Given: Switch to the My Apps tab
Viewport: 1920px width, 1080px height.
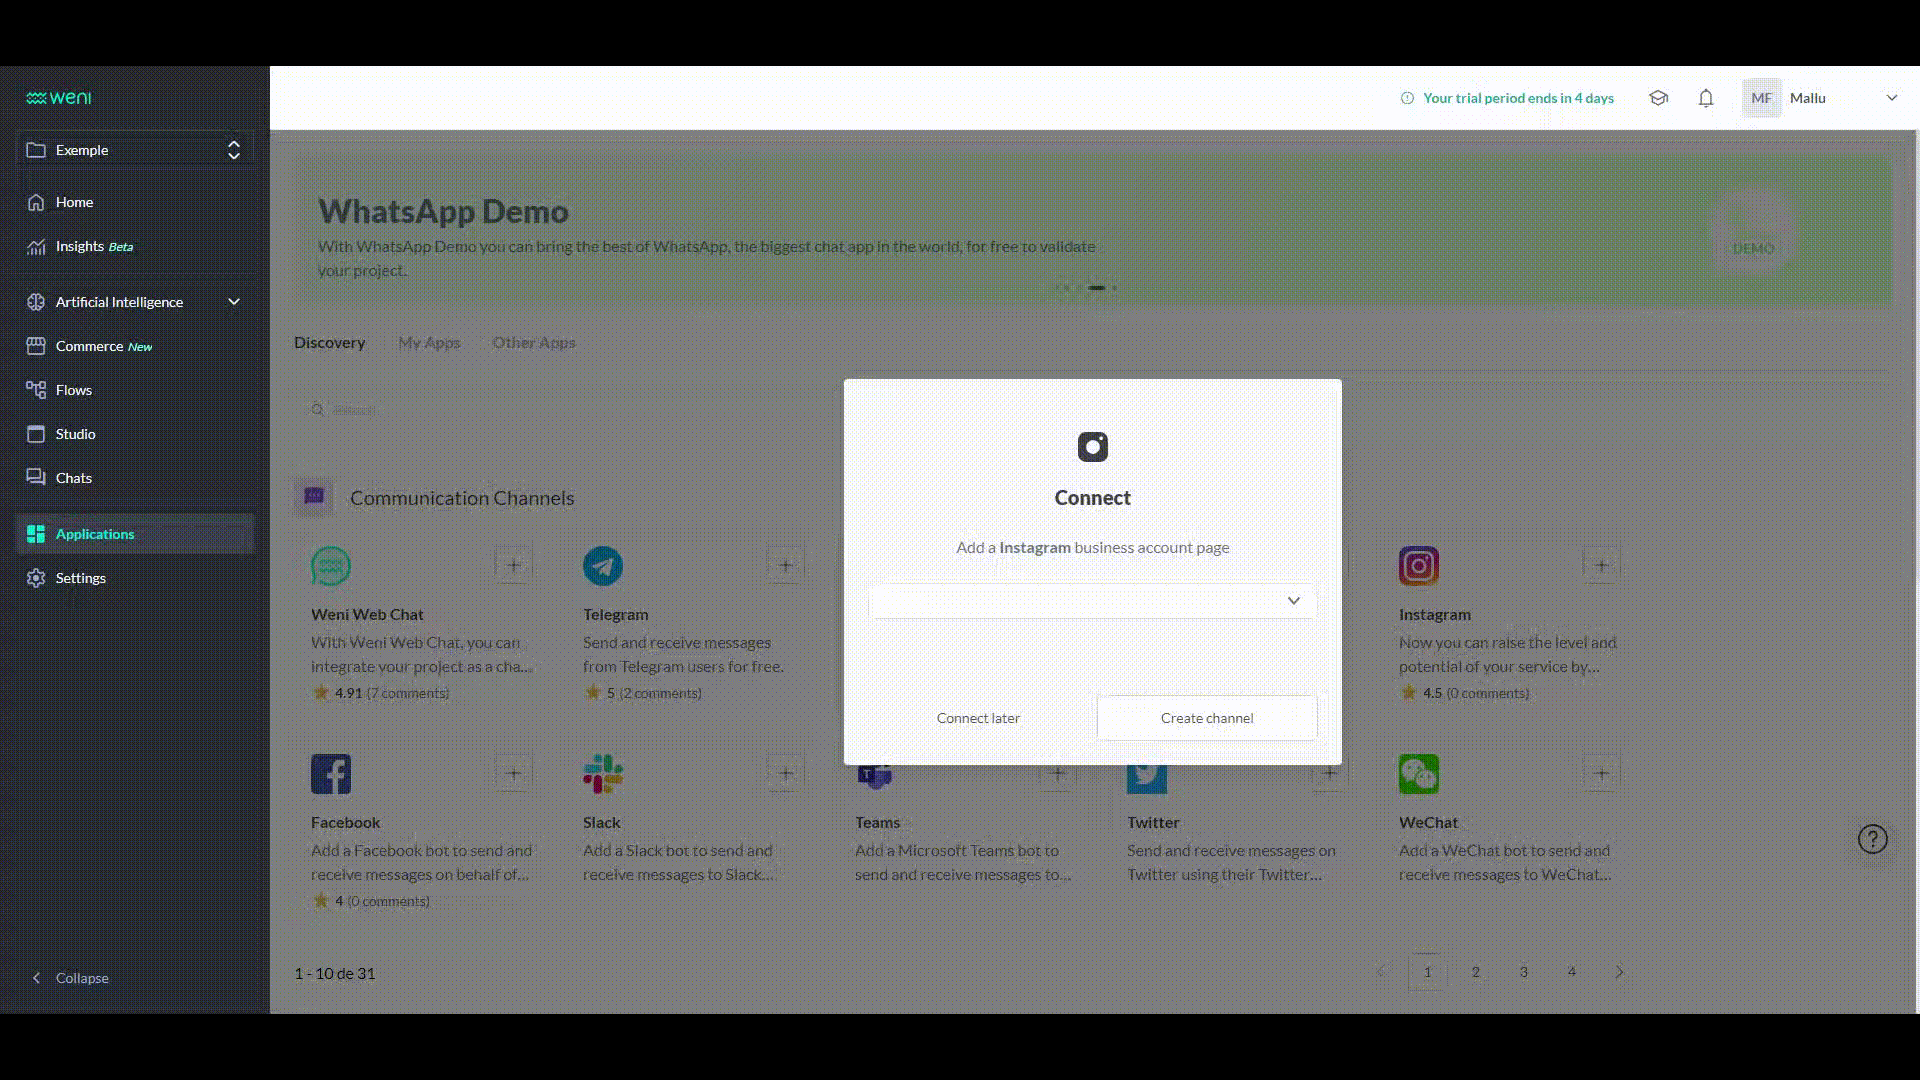Looking at the screenshot, I should (429, 342).
